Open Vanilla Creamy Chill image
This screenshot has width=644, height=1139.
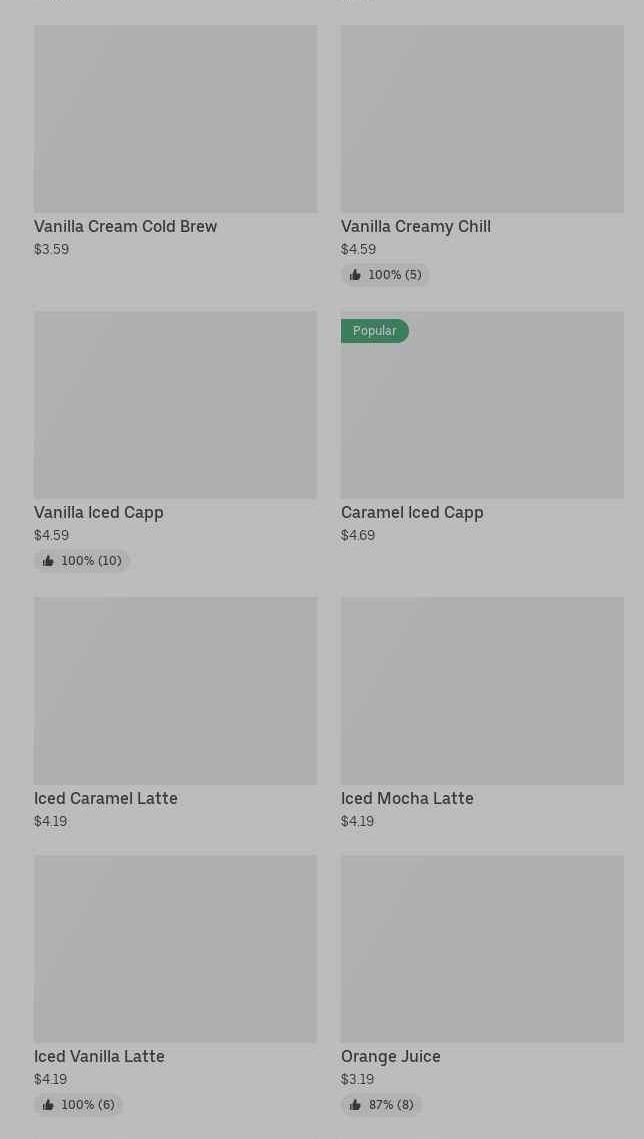pyautogui.click(x=482, y=119)
